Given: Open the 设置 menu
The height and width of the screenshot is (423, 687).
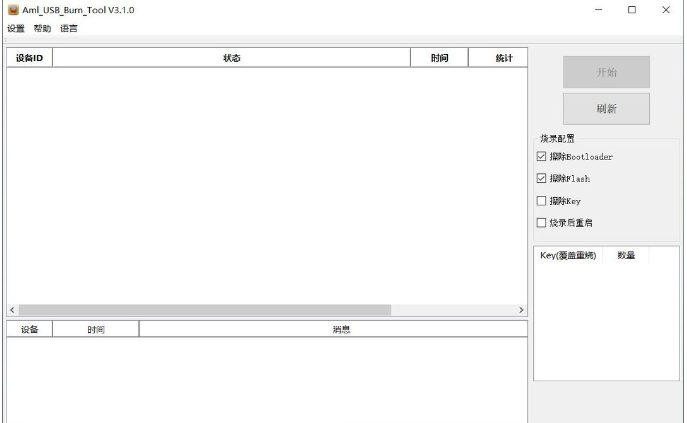Looking at the screenshot, I should coord(16,28).
